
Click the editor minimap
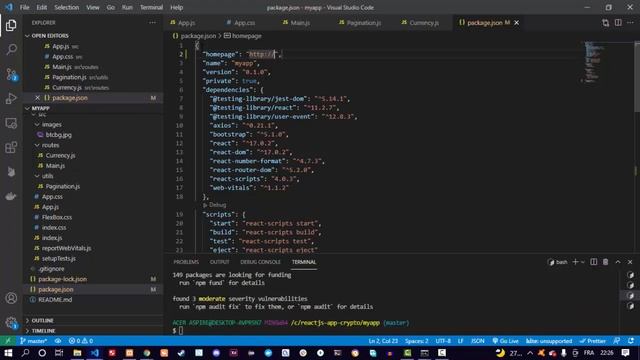coord(592,61)
